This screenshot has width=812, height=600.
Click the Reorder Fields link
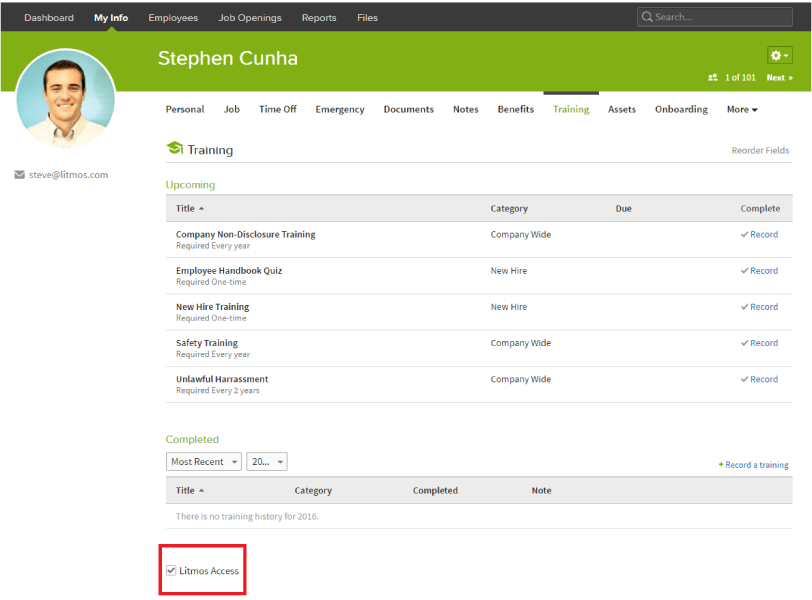point(760,151)
